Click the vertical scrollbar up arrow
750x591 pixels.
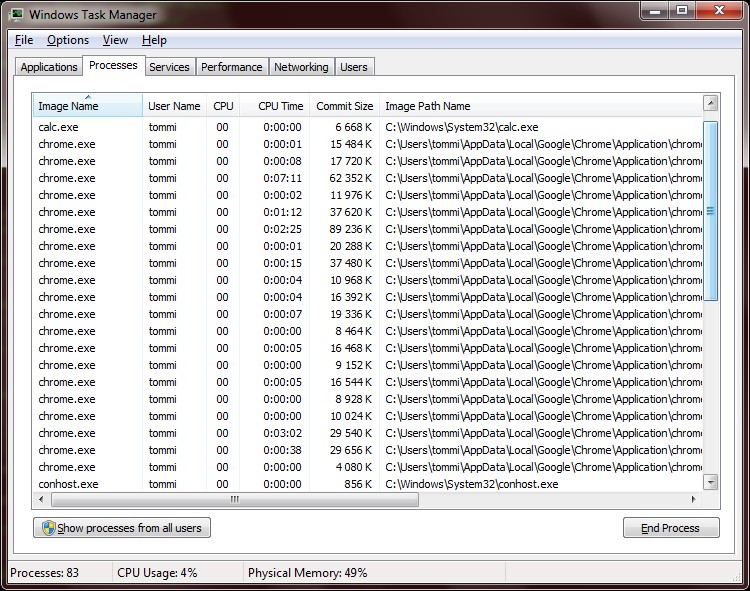[711, 103]
